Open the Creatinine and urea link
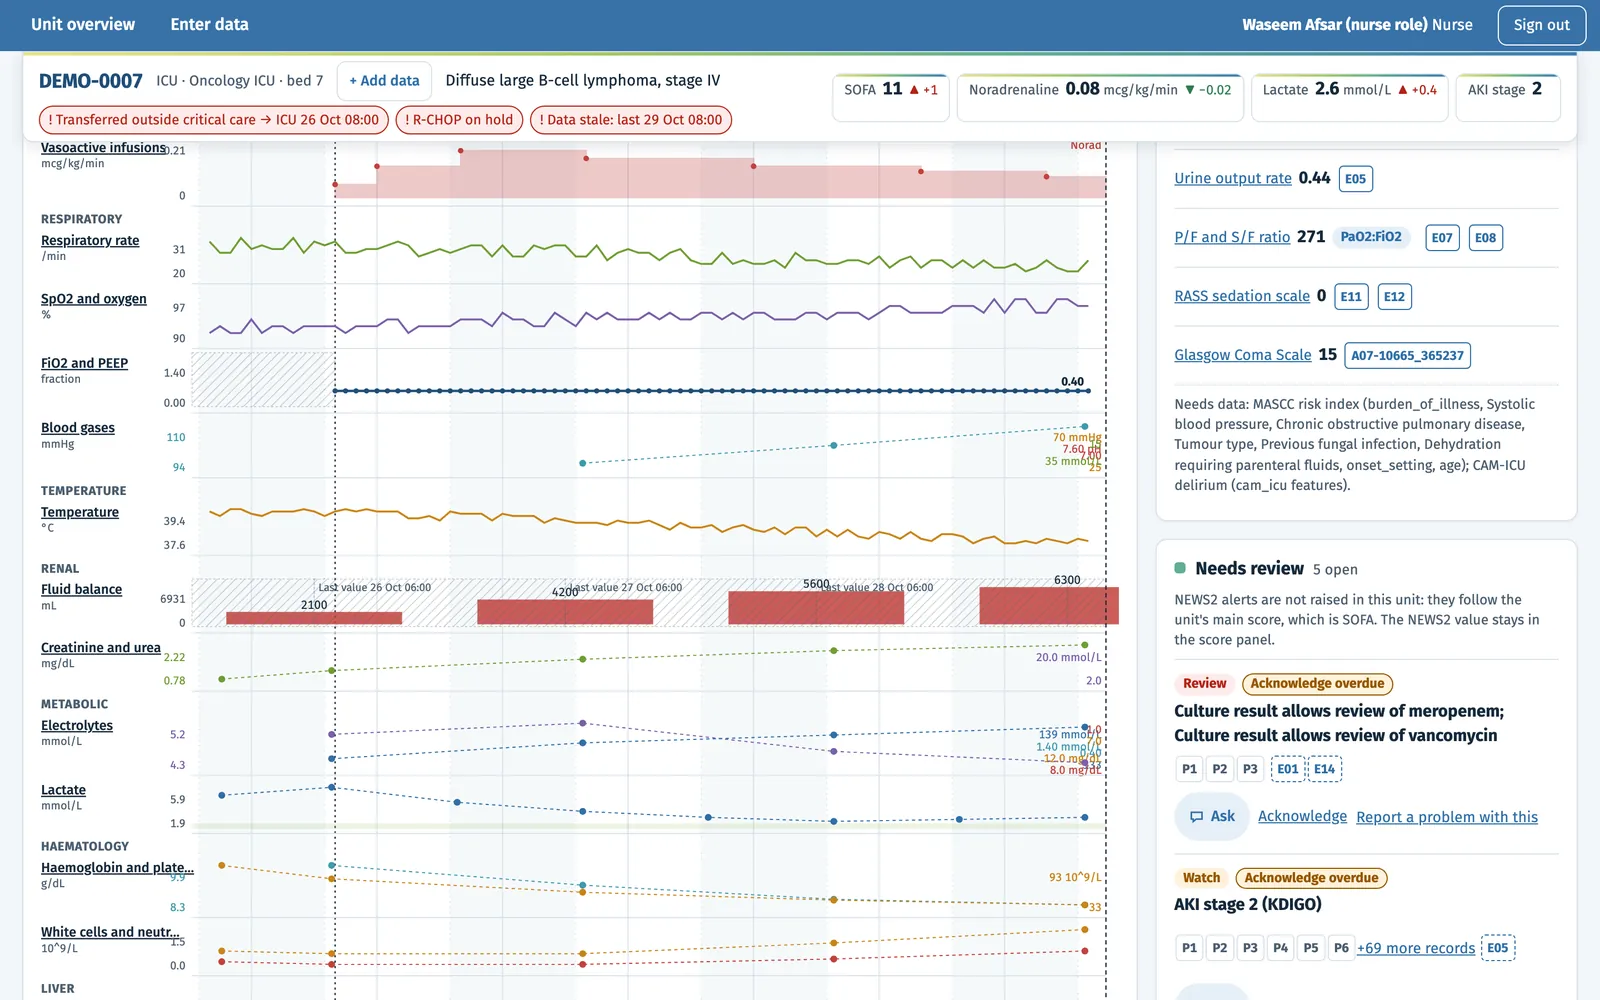The image size is (1600, 1000). [x=101, y=648]
